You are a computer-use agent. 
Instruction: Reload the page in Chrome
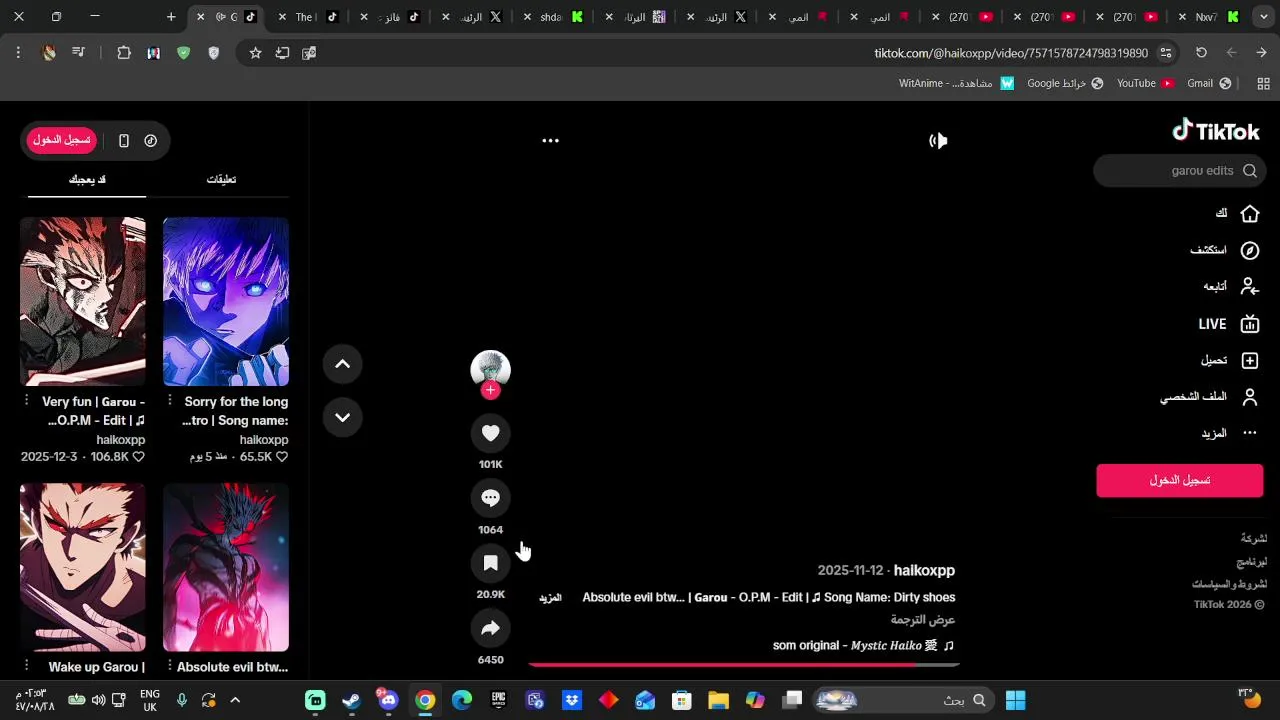coord(1201,53)
